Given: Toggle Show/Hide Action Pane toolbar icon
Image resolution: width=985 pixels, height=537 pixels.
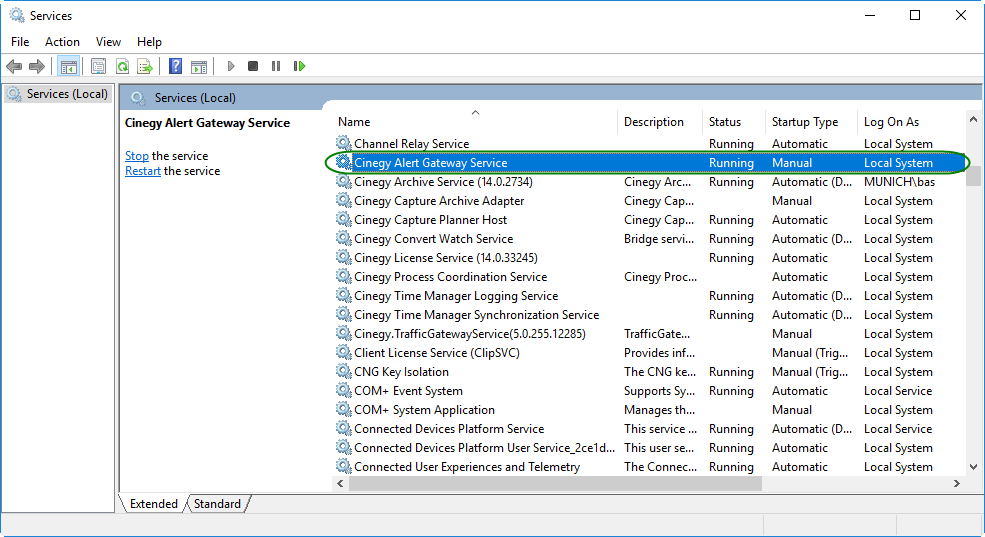Looking at the screenshot, I should point(199,66).
